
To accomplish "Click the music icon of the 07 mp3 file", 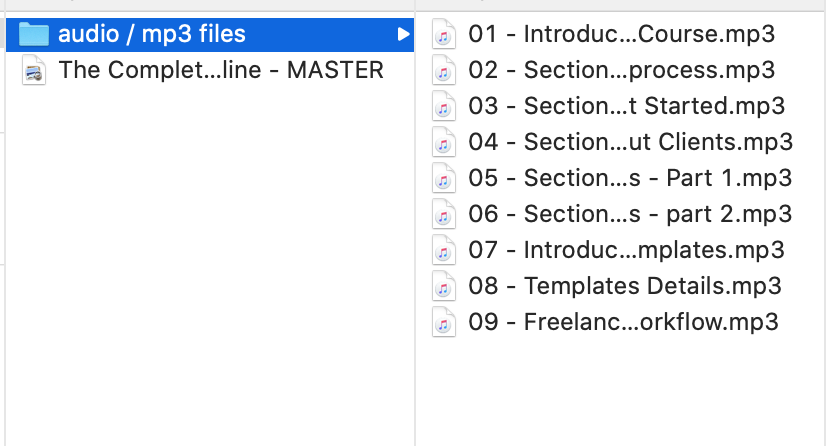I will [444, 251].
